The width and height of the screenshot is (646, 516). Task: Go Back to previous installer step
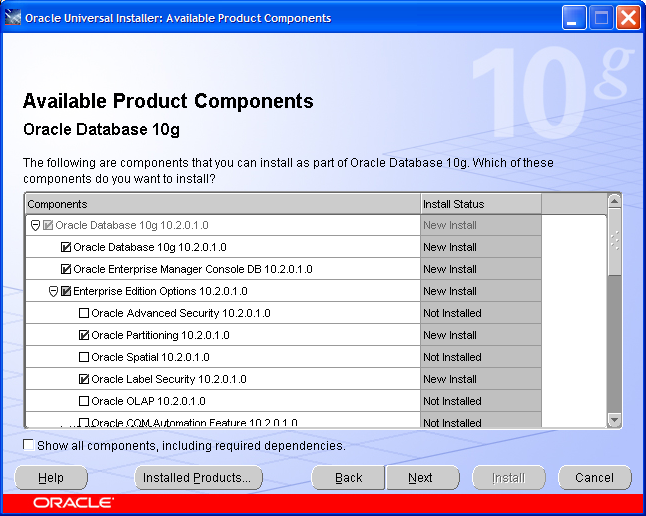point(348,478)
